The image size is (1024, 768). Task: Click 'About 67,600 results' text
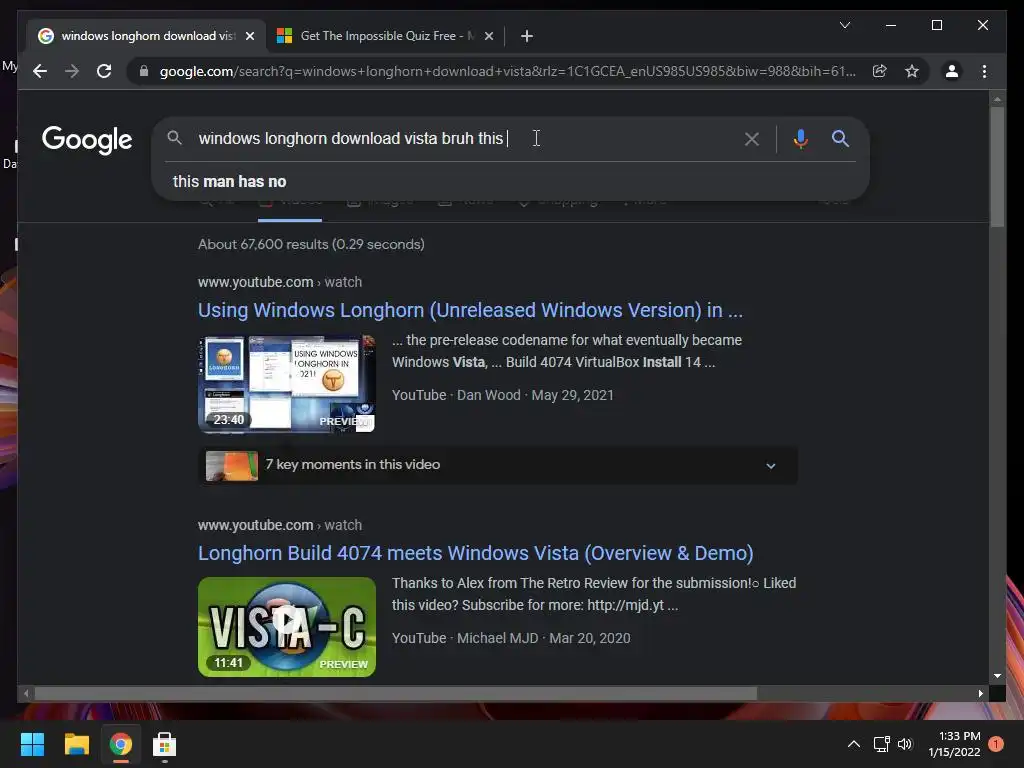tap(311, 244)
